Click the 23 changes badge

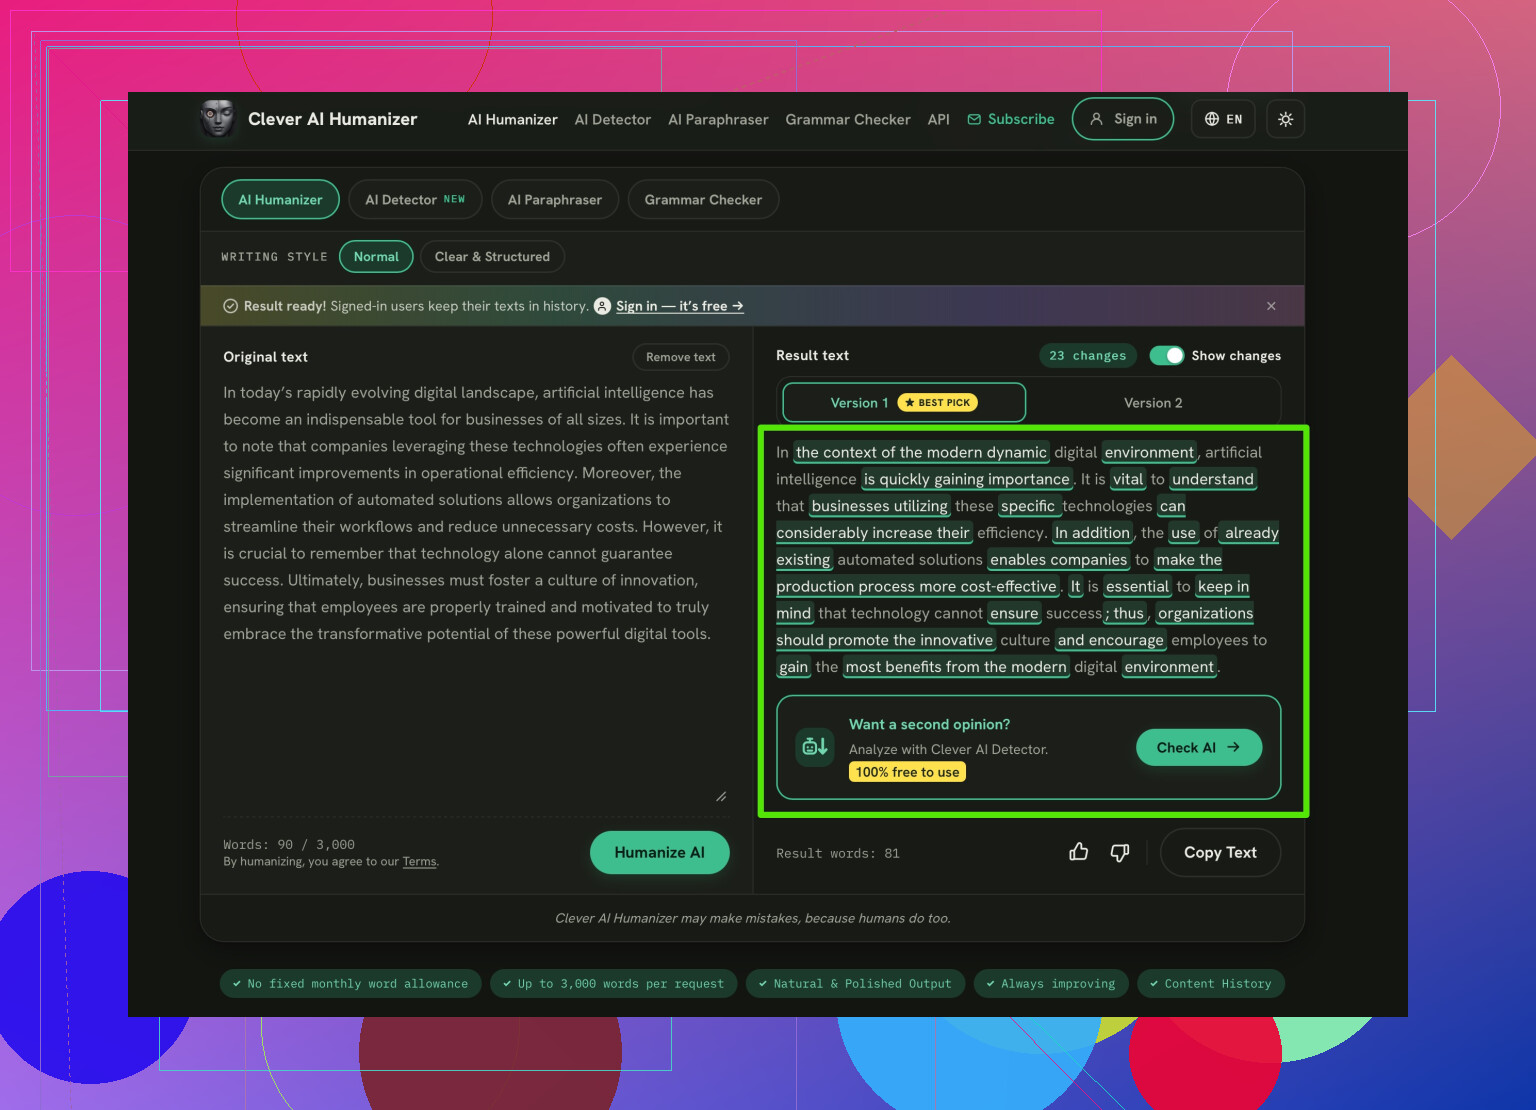click(x=1088, y=355)
